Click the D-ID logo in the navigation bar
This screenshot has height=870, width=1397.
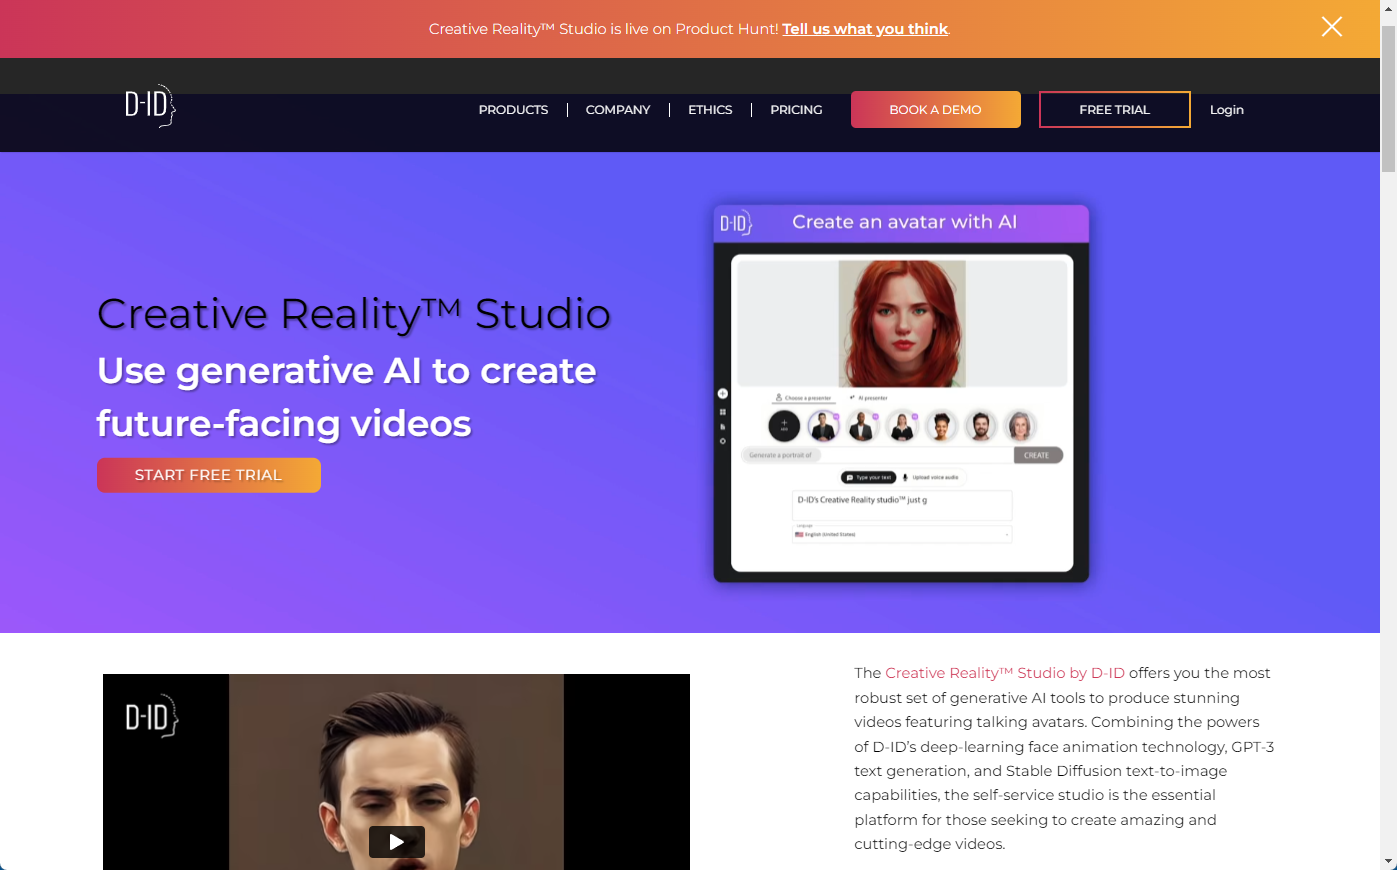tap(150, 105)
